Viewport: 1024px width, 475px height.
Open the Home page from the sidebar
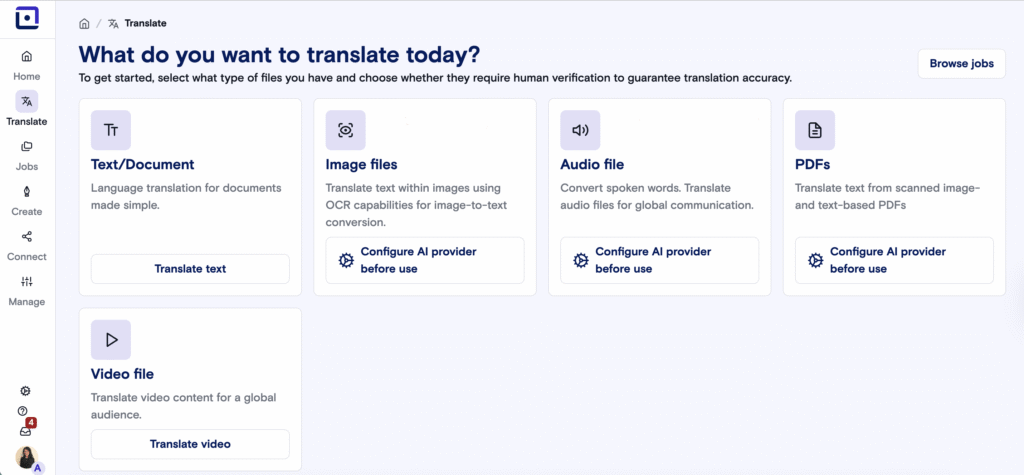pos(27,65)
